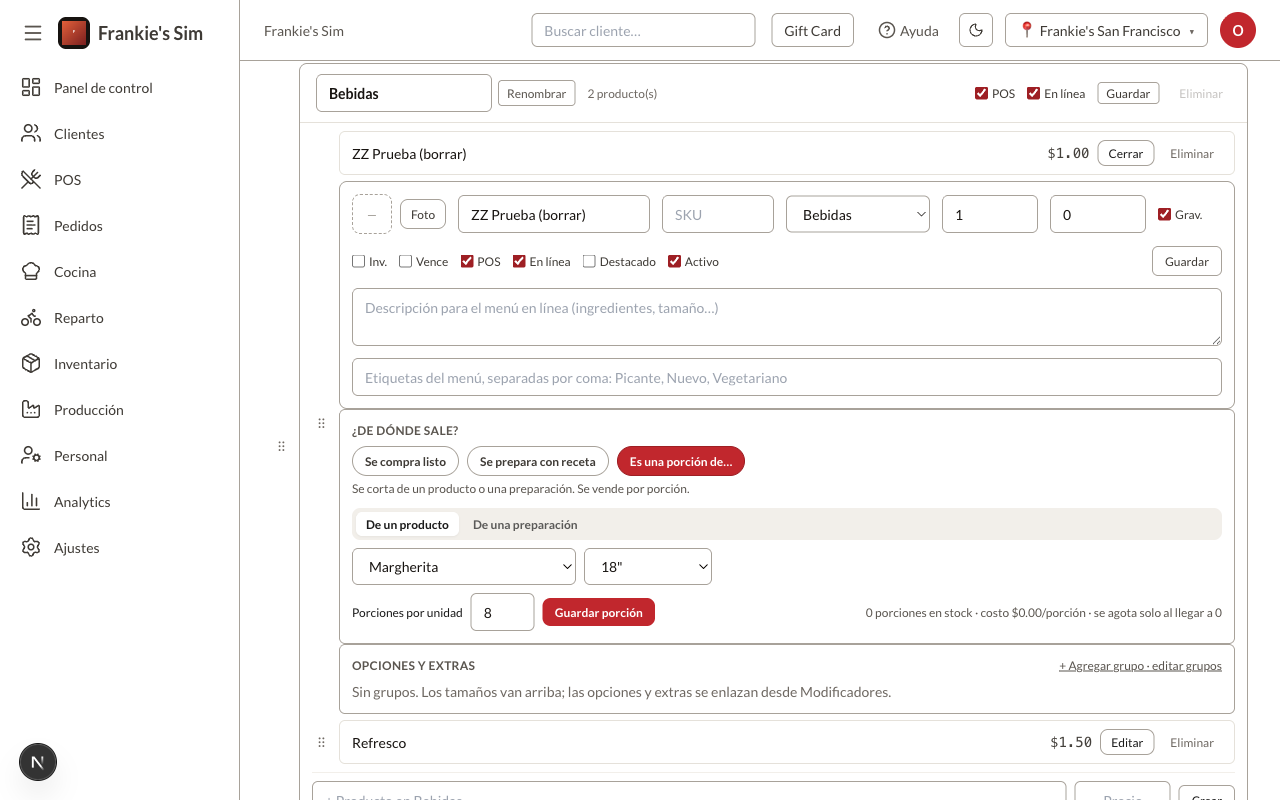Open the hamburger sidebar menu

tap(33, 33)
